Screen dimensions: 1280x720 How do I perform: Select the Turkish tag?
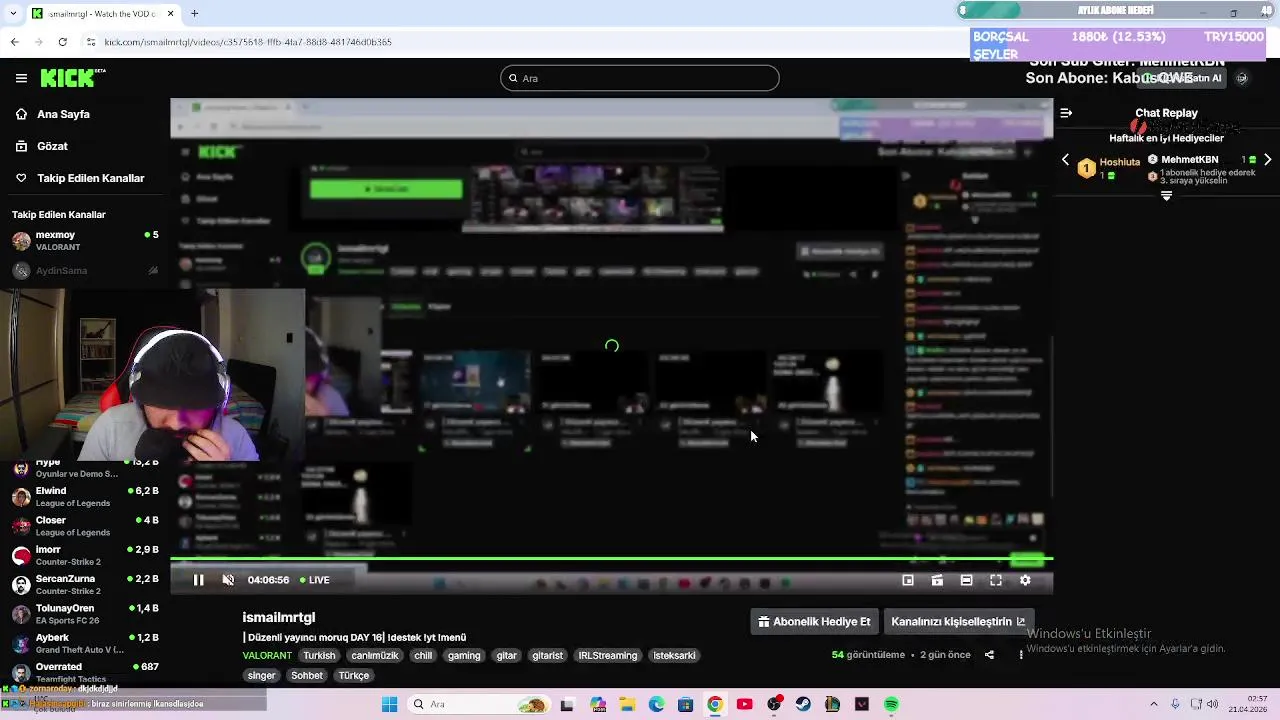coord(319,656)
